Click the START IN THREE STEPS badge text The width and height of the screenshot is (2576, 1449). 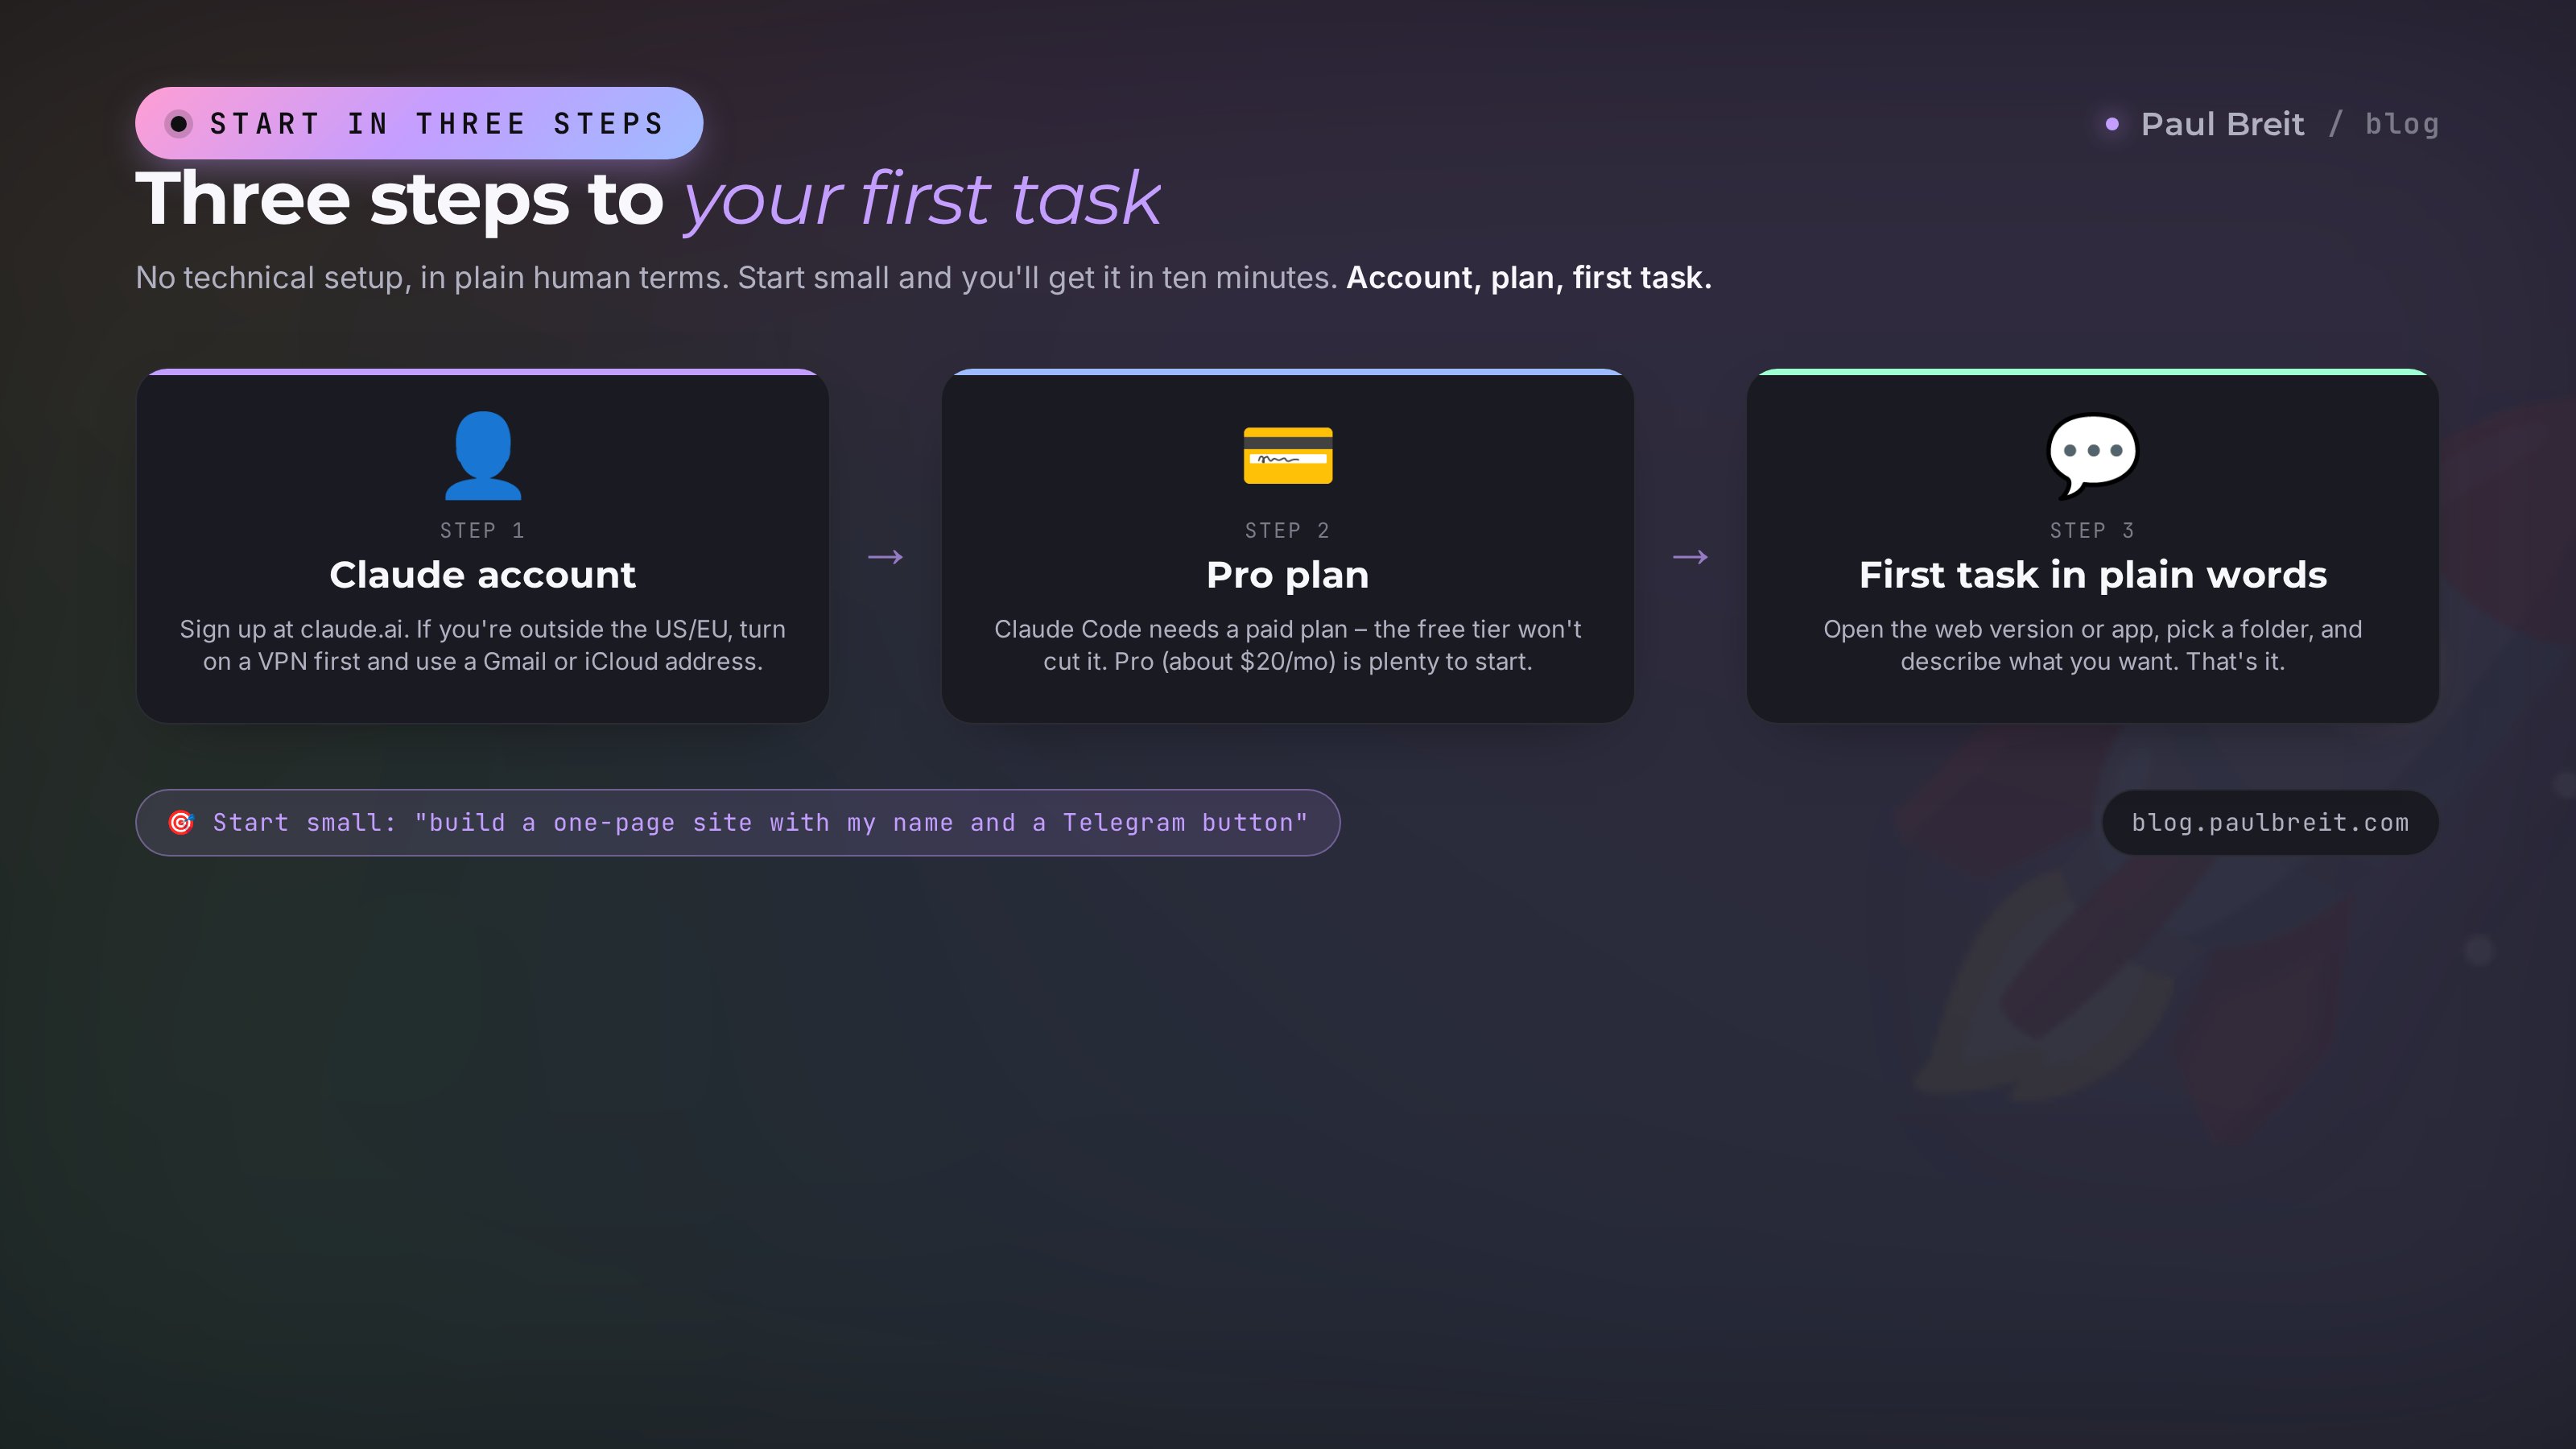point(438,124)
